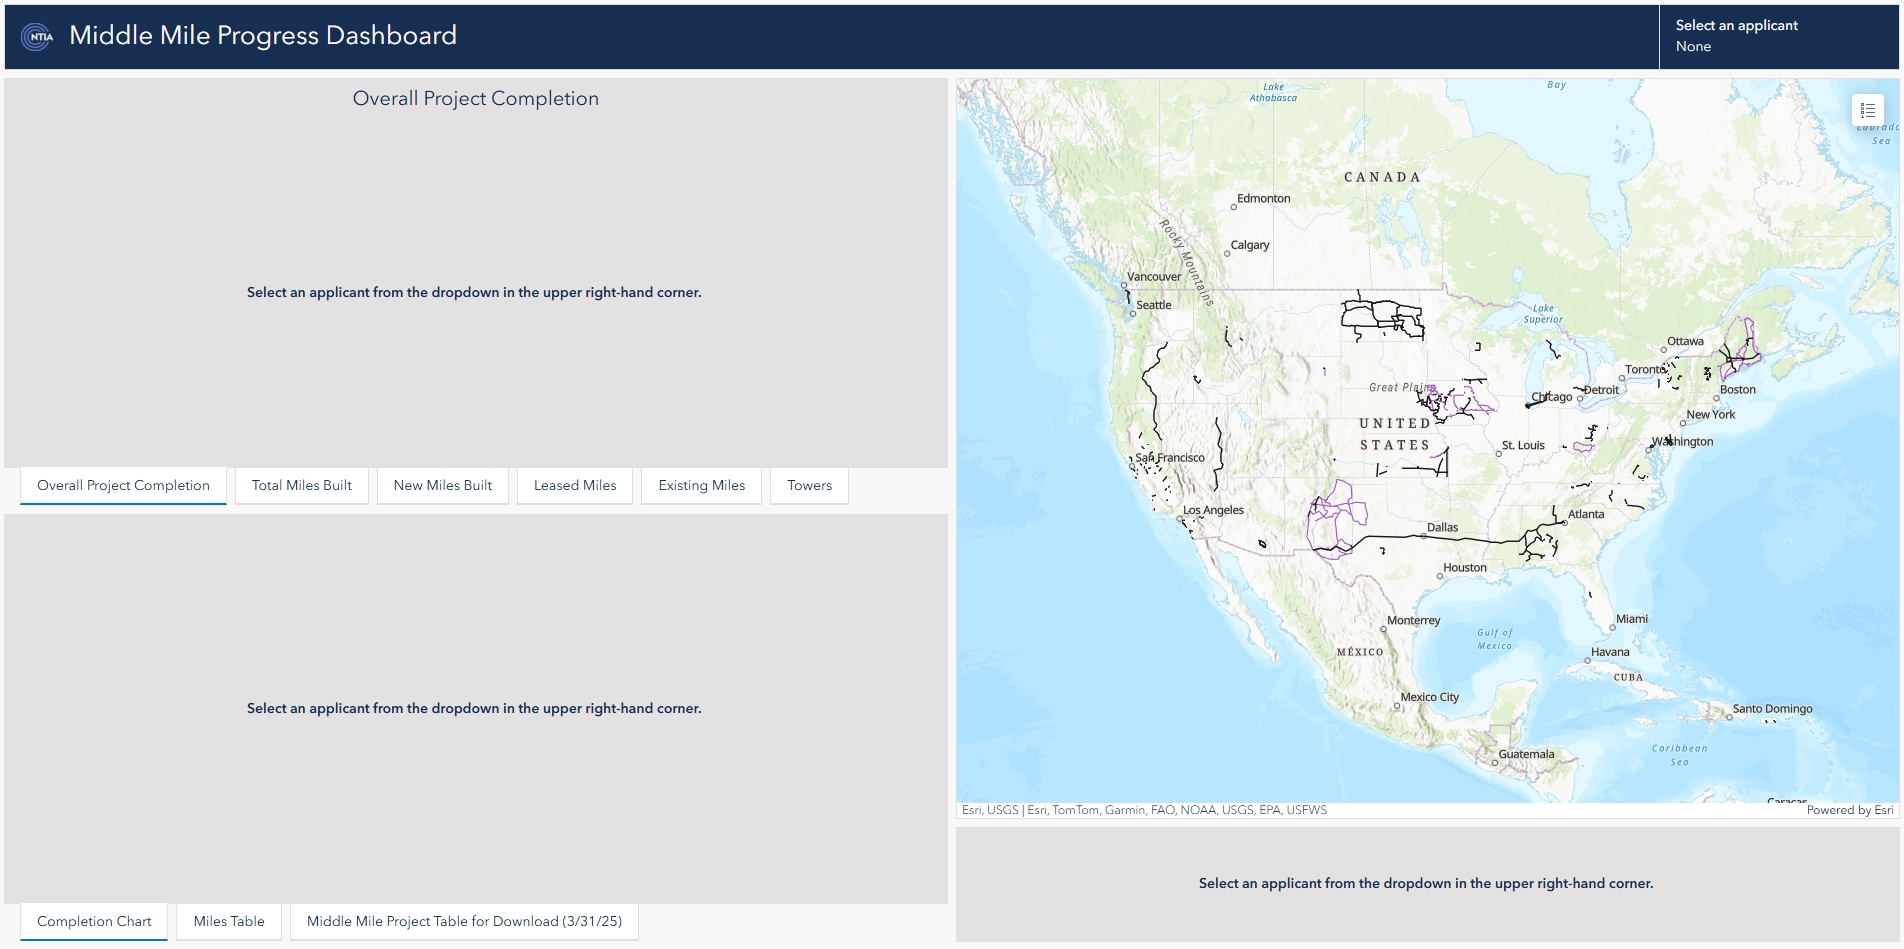Open the map legend

click(1866, 108)
